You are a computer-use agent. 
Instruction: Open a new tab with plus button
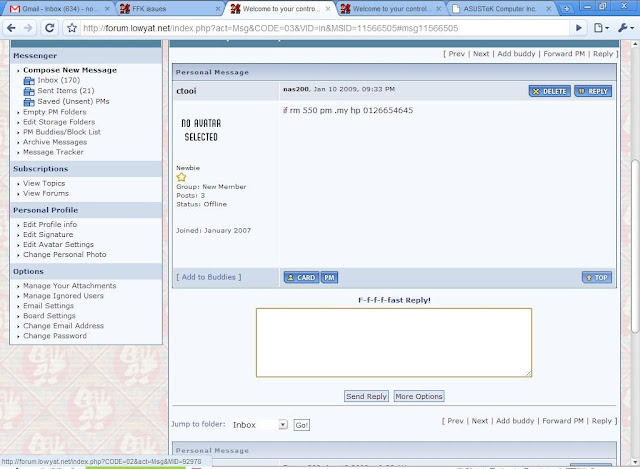pos(566,9)
